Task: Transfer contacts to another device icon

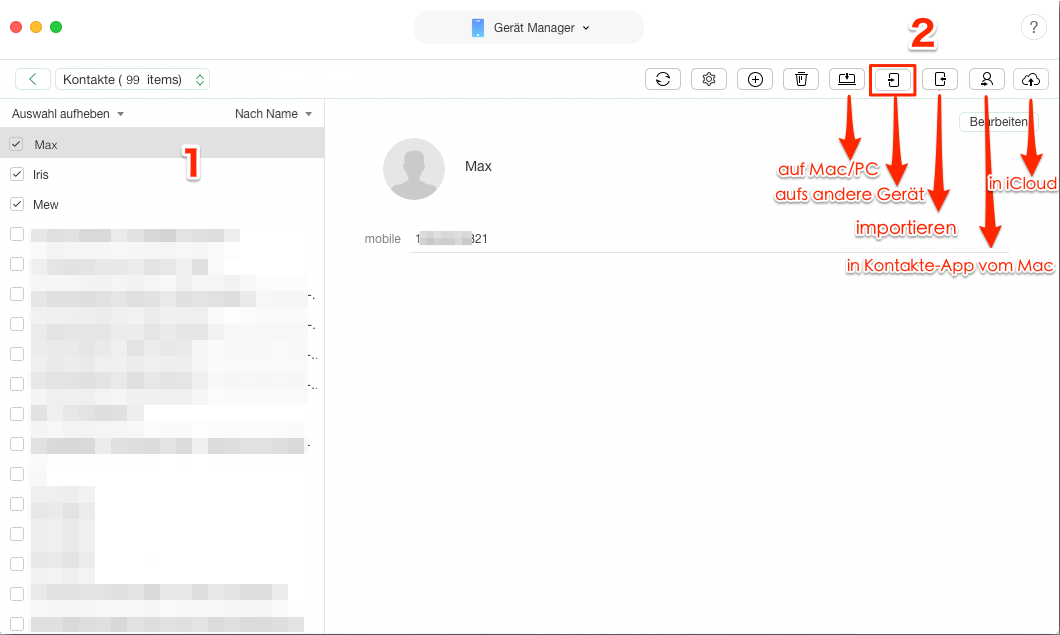Action: pyautogui.click(x=893, y=80)
